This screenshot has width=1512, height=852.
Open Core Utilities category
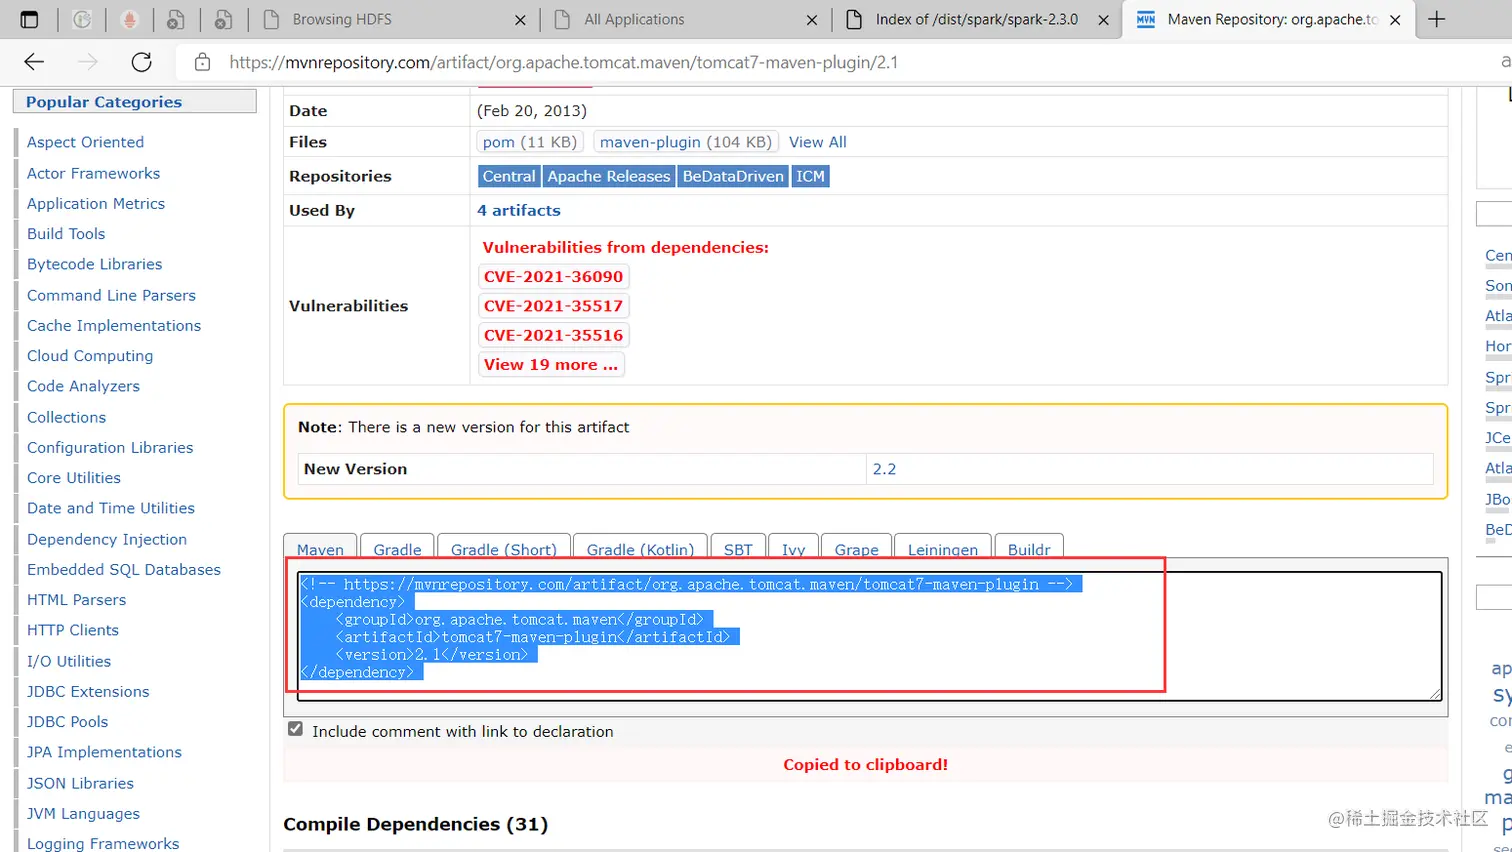point(74,477)
